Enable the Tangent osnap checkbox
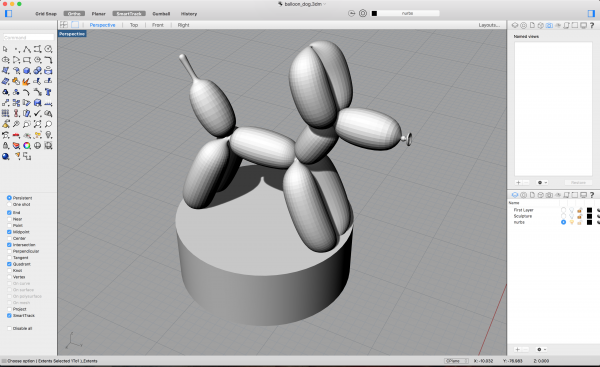600x367 pixels. tap(9, 258)
